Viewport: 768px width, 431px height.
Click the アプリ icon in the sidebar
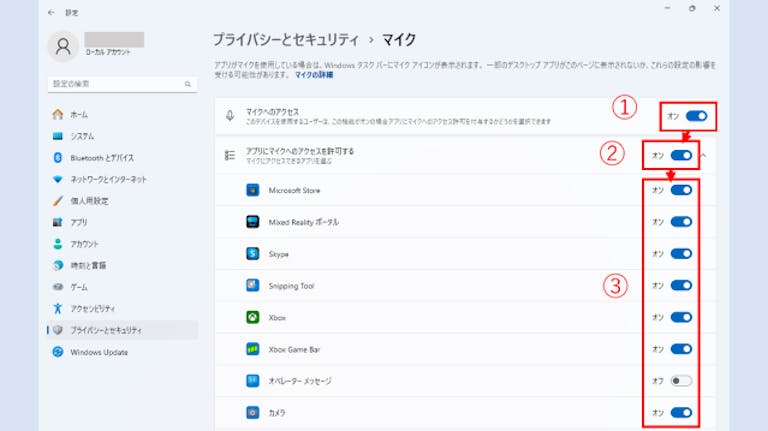(x=58, y=222)
